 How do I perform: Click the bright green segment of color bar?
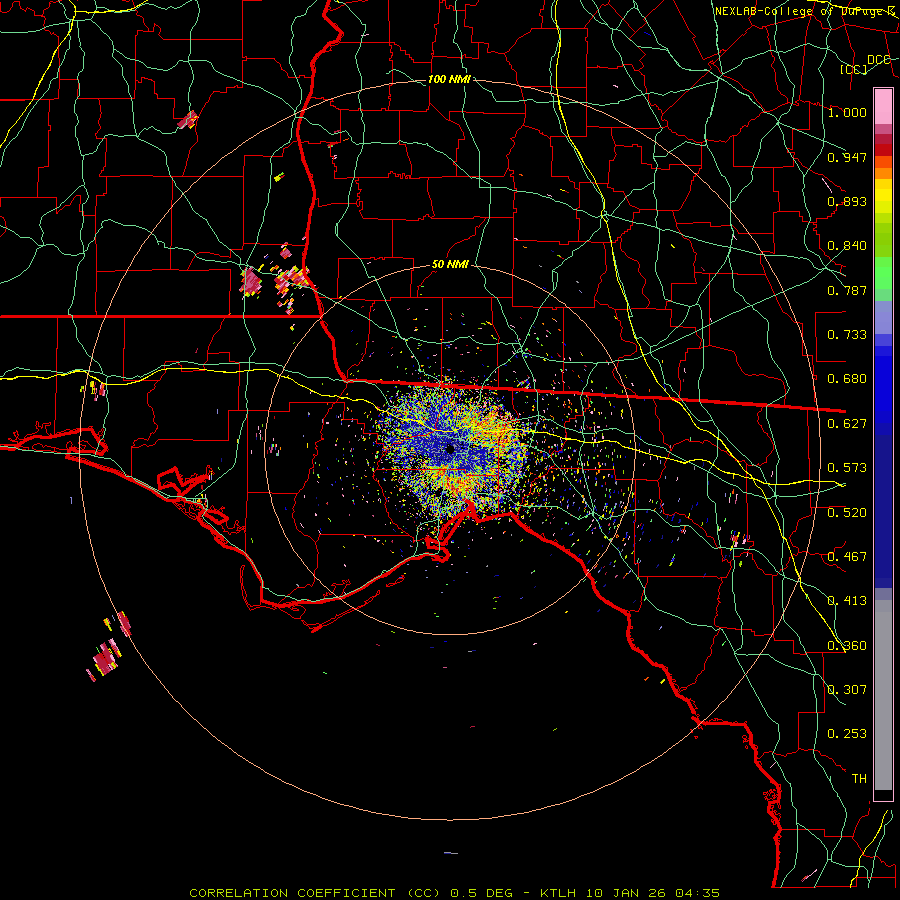click(883, 273)
